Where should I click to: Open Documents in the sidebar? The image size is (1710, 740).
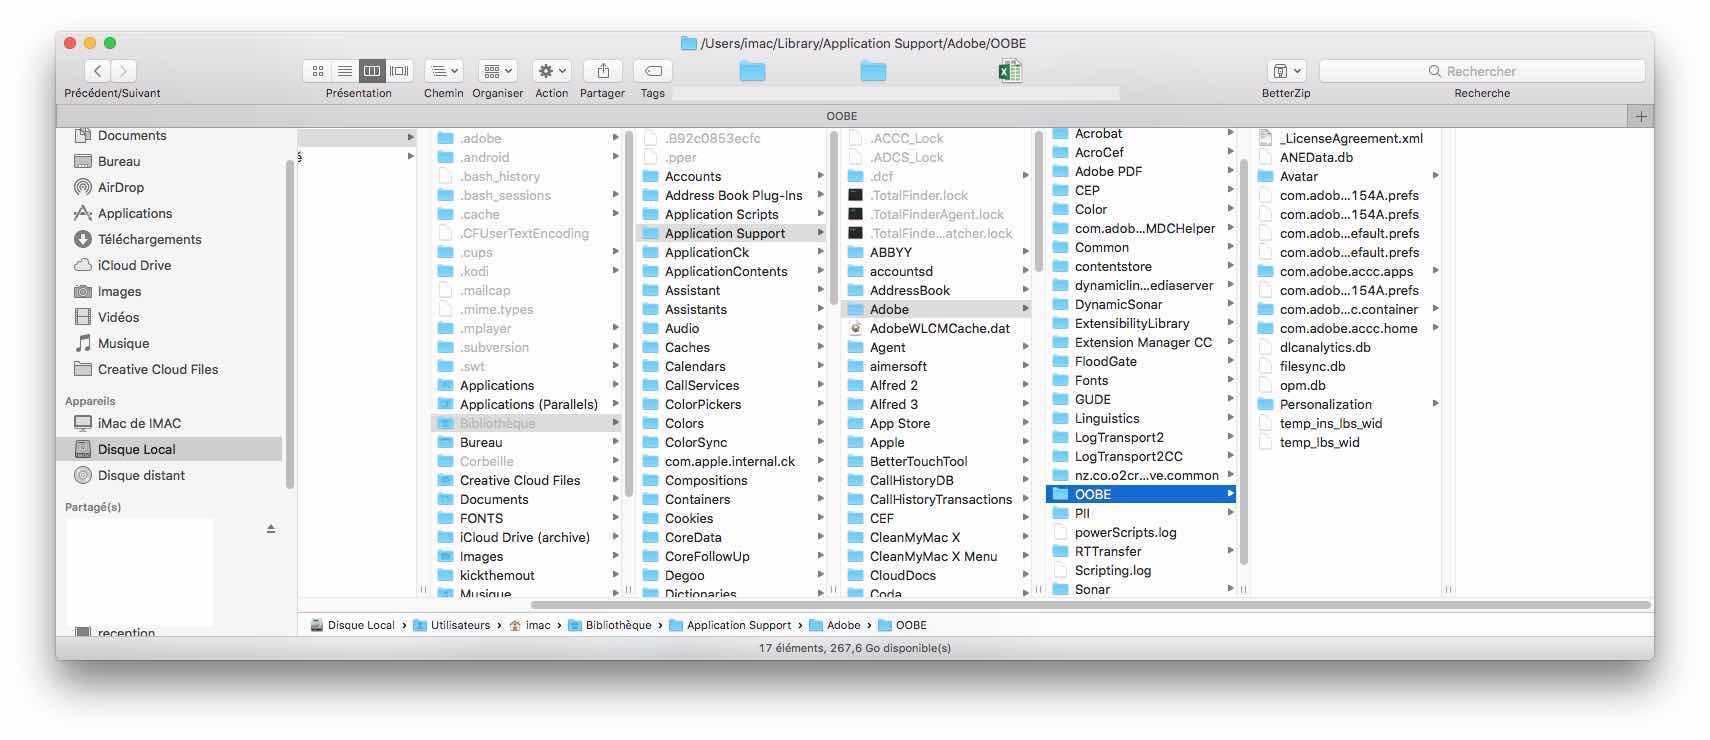pos(132,136)
